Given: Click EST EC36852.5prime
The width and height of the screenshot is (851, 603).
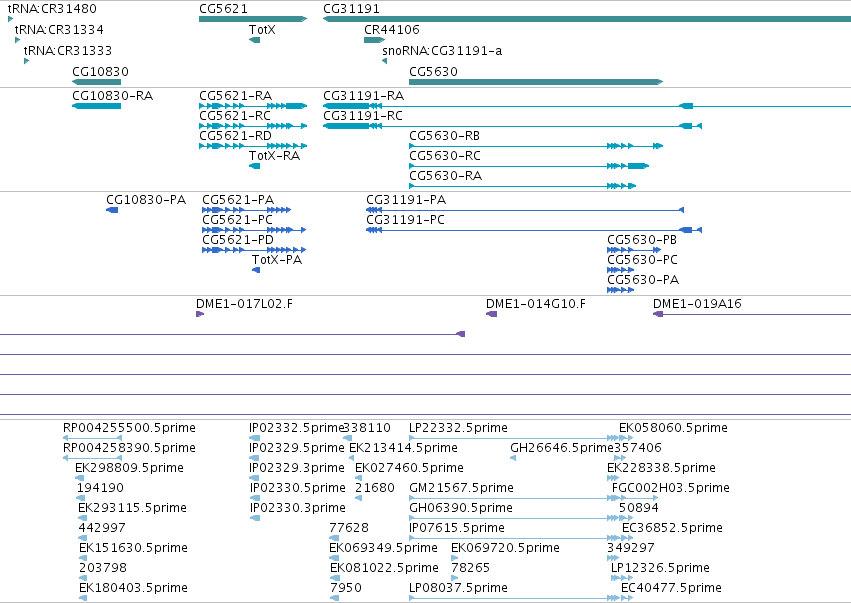Looking at the screenshot, I should [x=627, y=538].
